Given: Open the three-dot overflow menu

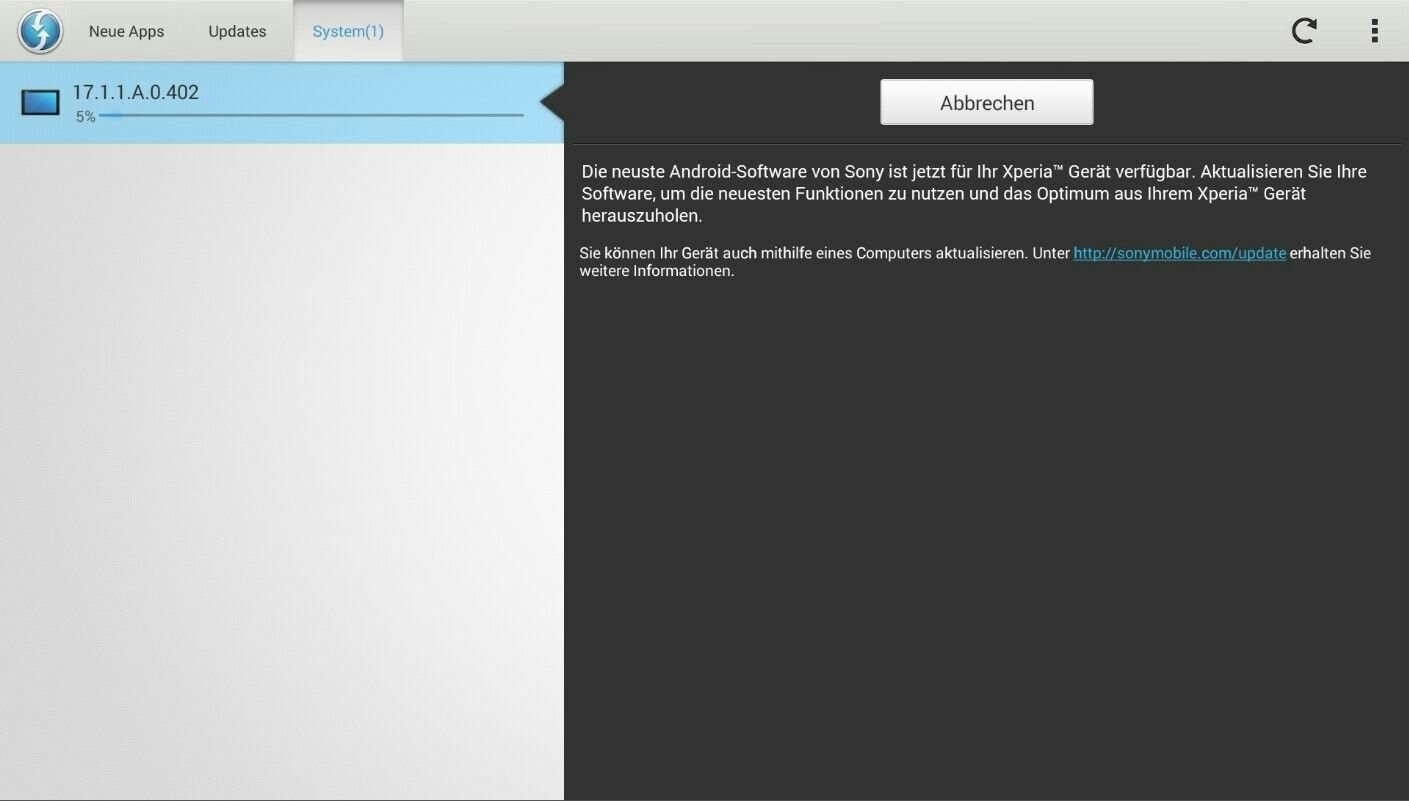Looking at the screenshot, I should 1375,31.
